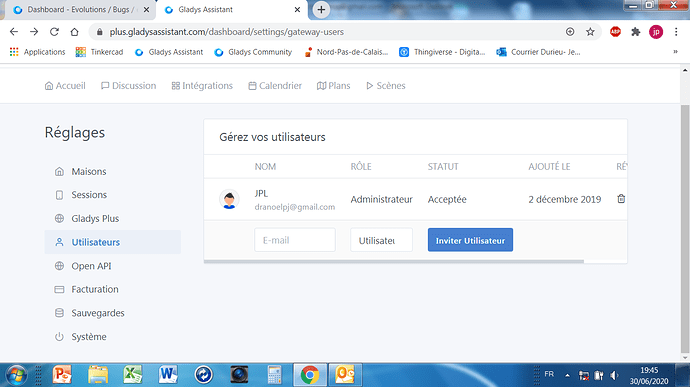Open the Gladys Assistant bookmark
The height and width of the screenshot is (387, 690).
click(169, 52)
